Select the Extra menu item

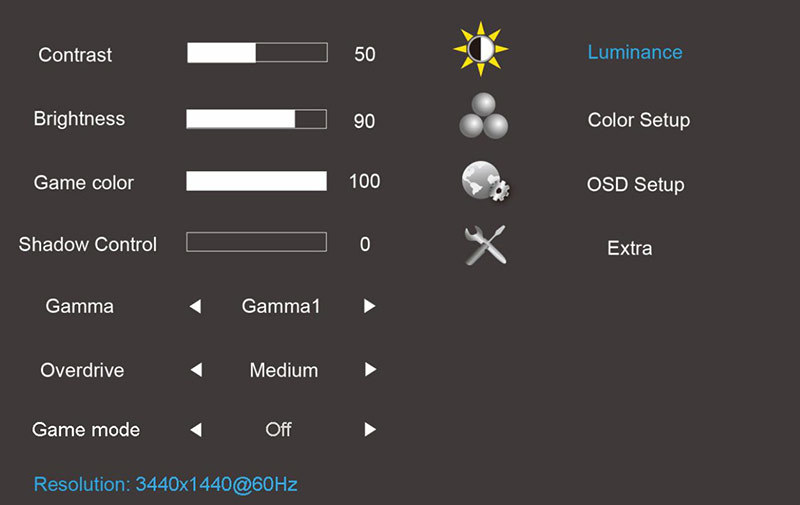click(x=630, y=248)
